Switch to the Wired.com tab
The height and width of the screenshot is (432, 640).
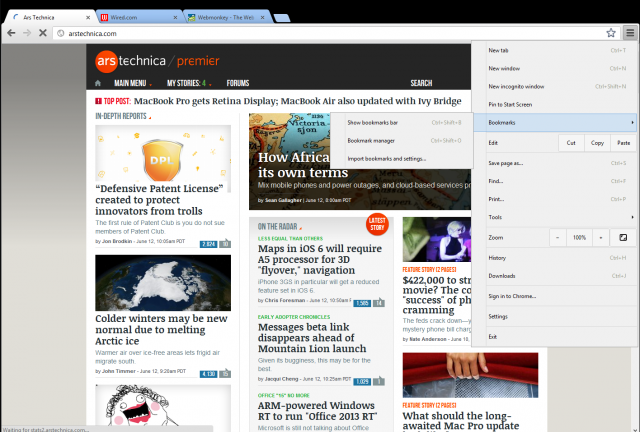(139, 18)
